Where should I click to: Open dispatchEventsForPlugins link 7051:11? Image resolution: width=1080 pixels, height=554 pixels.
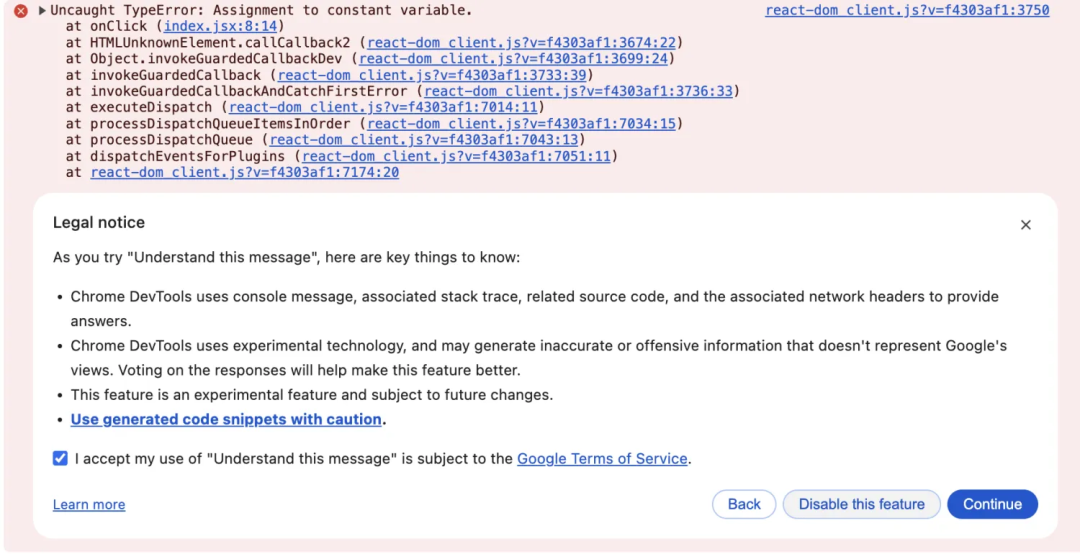[x=456, y=156]
